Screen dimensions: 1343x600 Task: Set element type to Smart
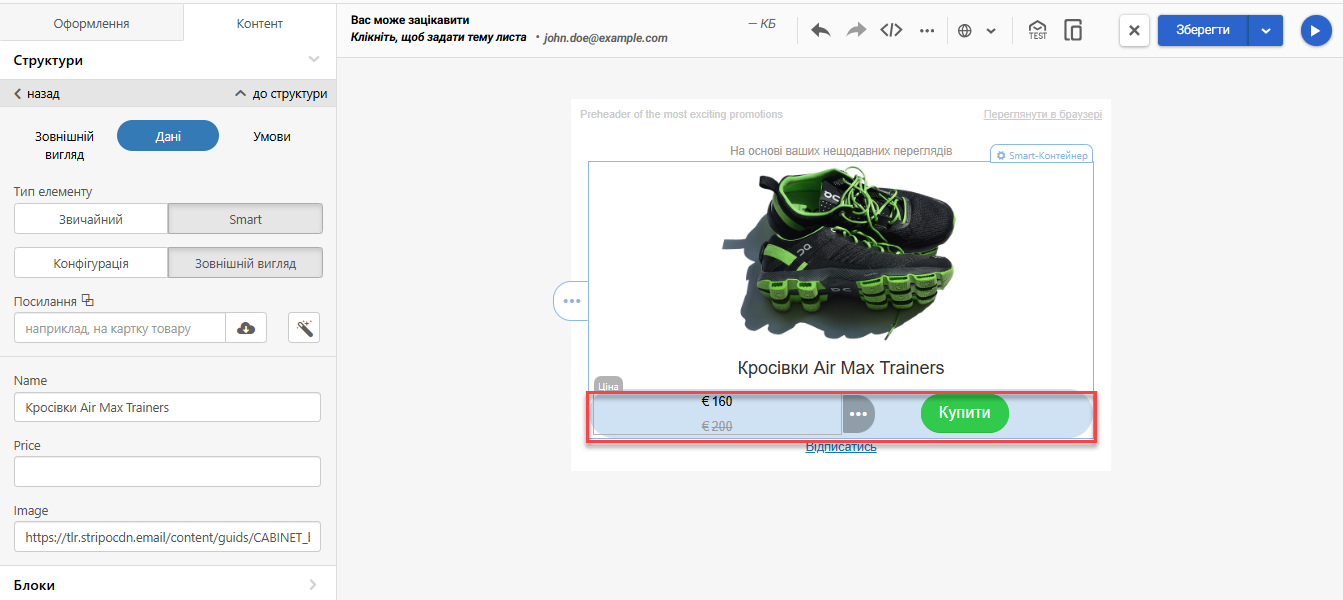coord(245,219)
